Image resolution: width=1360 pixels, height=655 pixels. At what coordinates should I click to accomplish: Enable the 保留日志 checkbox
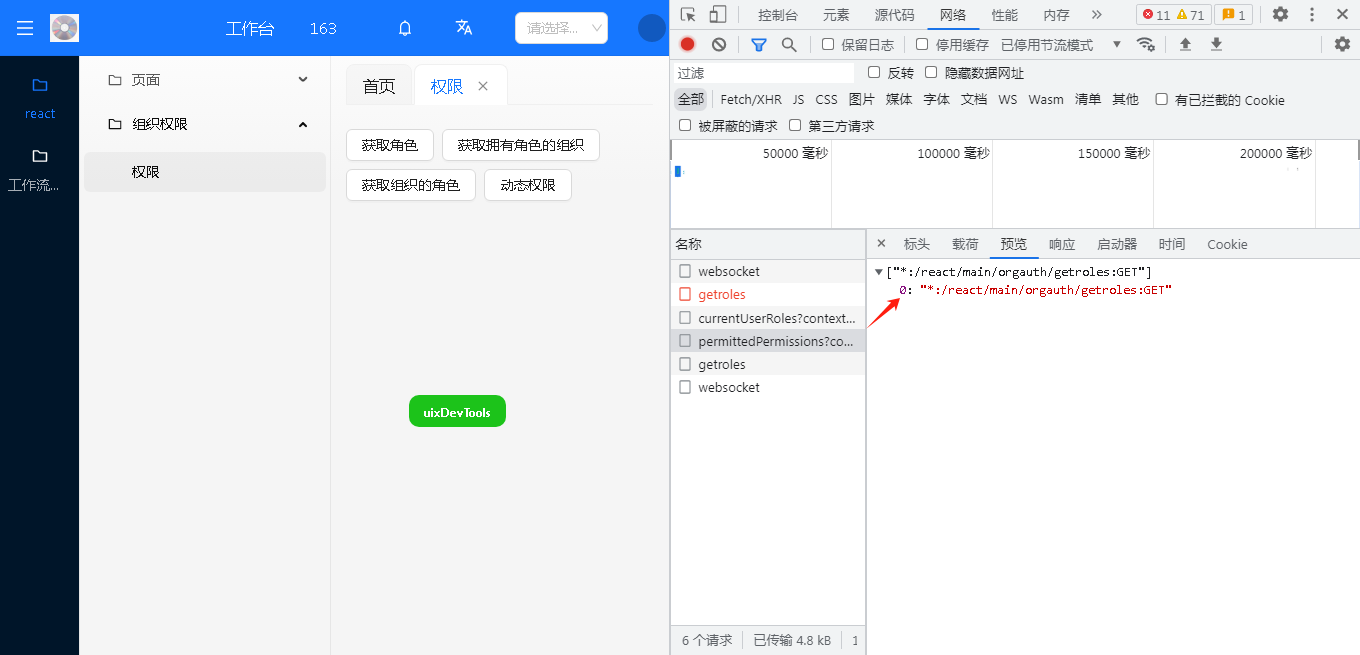(828, 44)
